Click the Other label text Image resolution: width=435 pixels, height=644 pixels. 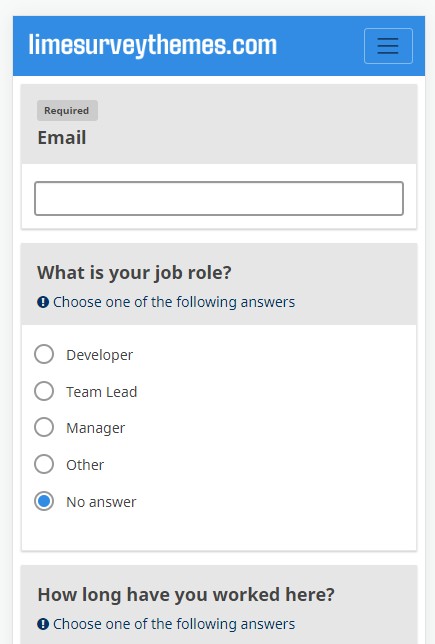pos(85,465)
